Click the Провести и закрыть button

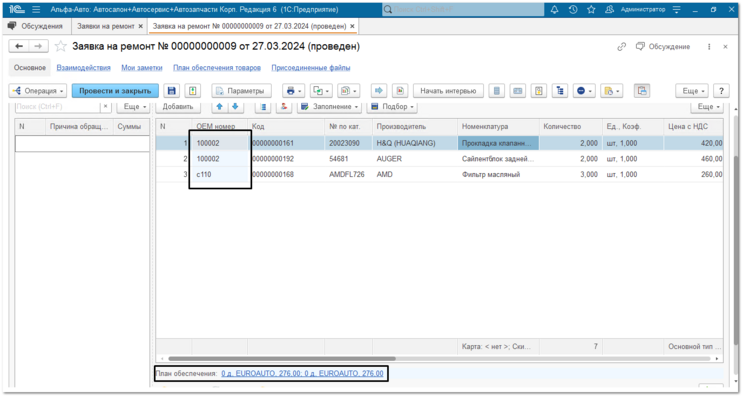(115, 90)
